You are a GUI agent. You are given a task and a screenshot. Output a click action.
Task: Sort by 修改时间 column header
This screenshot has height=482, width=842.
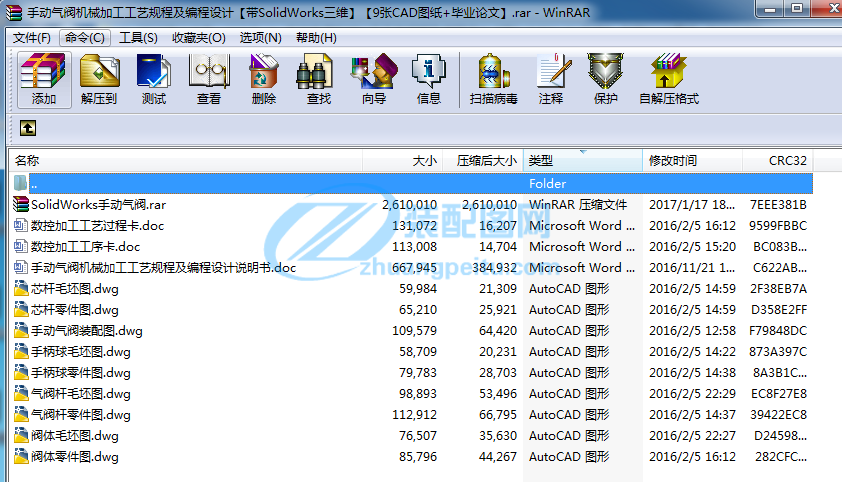693,160
